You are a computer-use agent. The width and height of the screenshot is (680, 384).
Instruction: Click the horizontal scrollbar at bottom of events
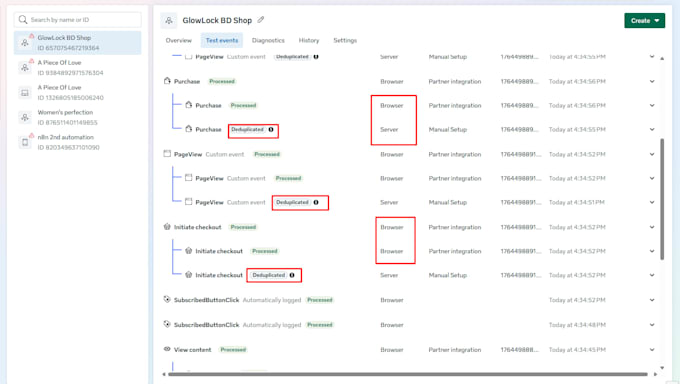click(408, 374)
